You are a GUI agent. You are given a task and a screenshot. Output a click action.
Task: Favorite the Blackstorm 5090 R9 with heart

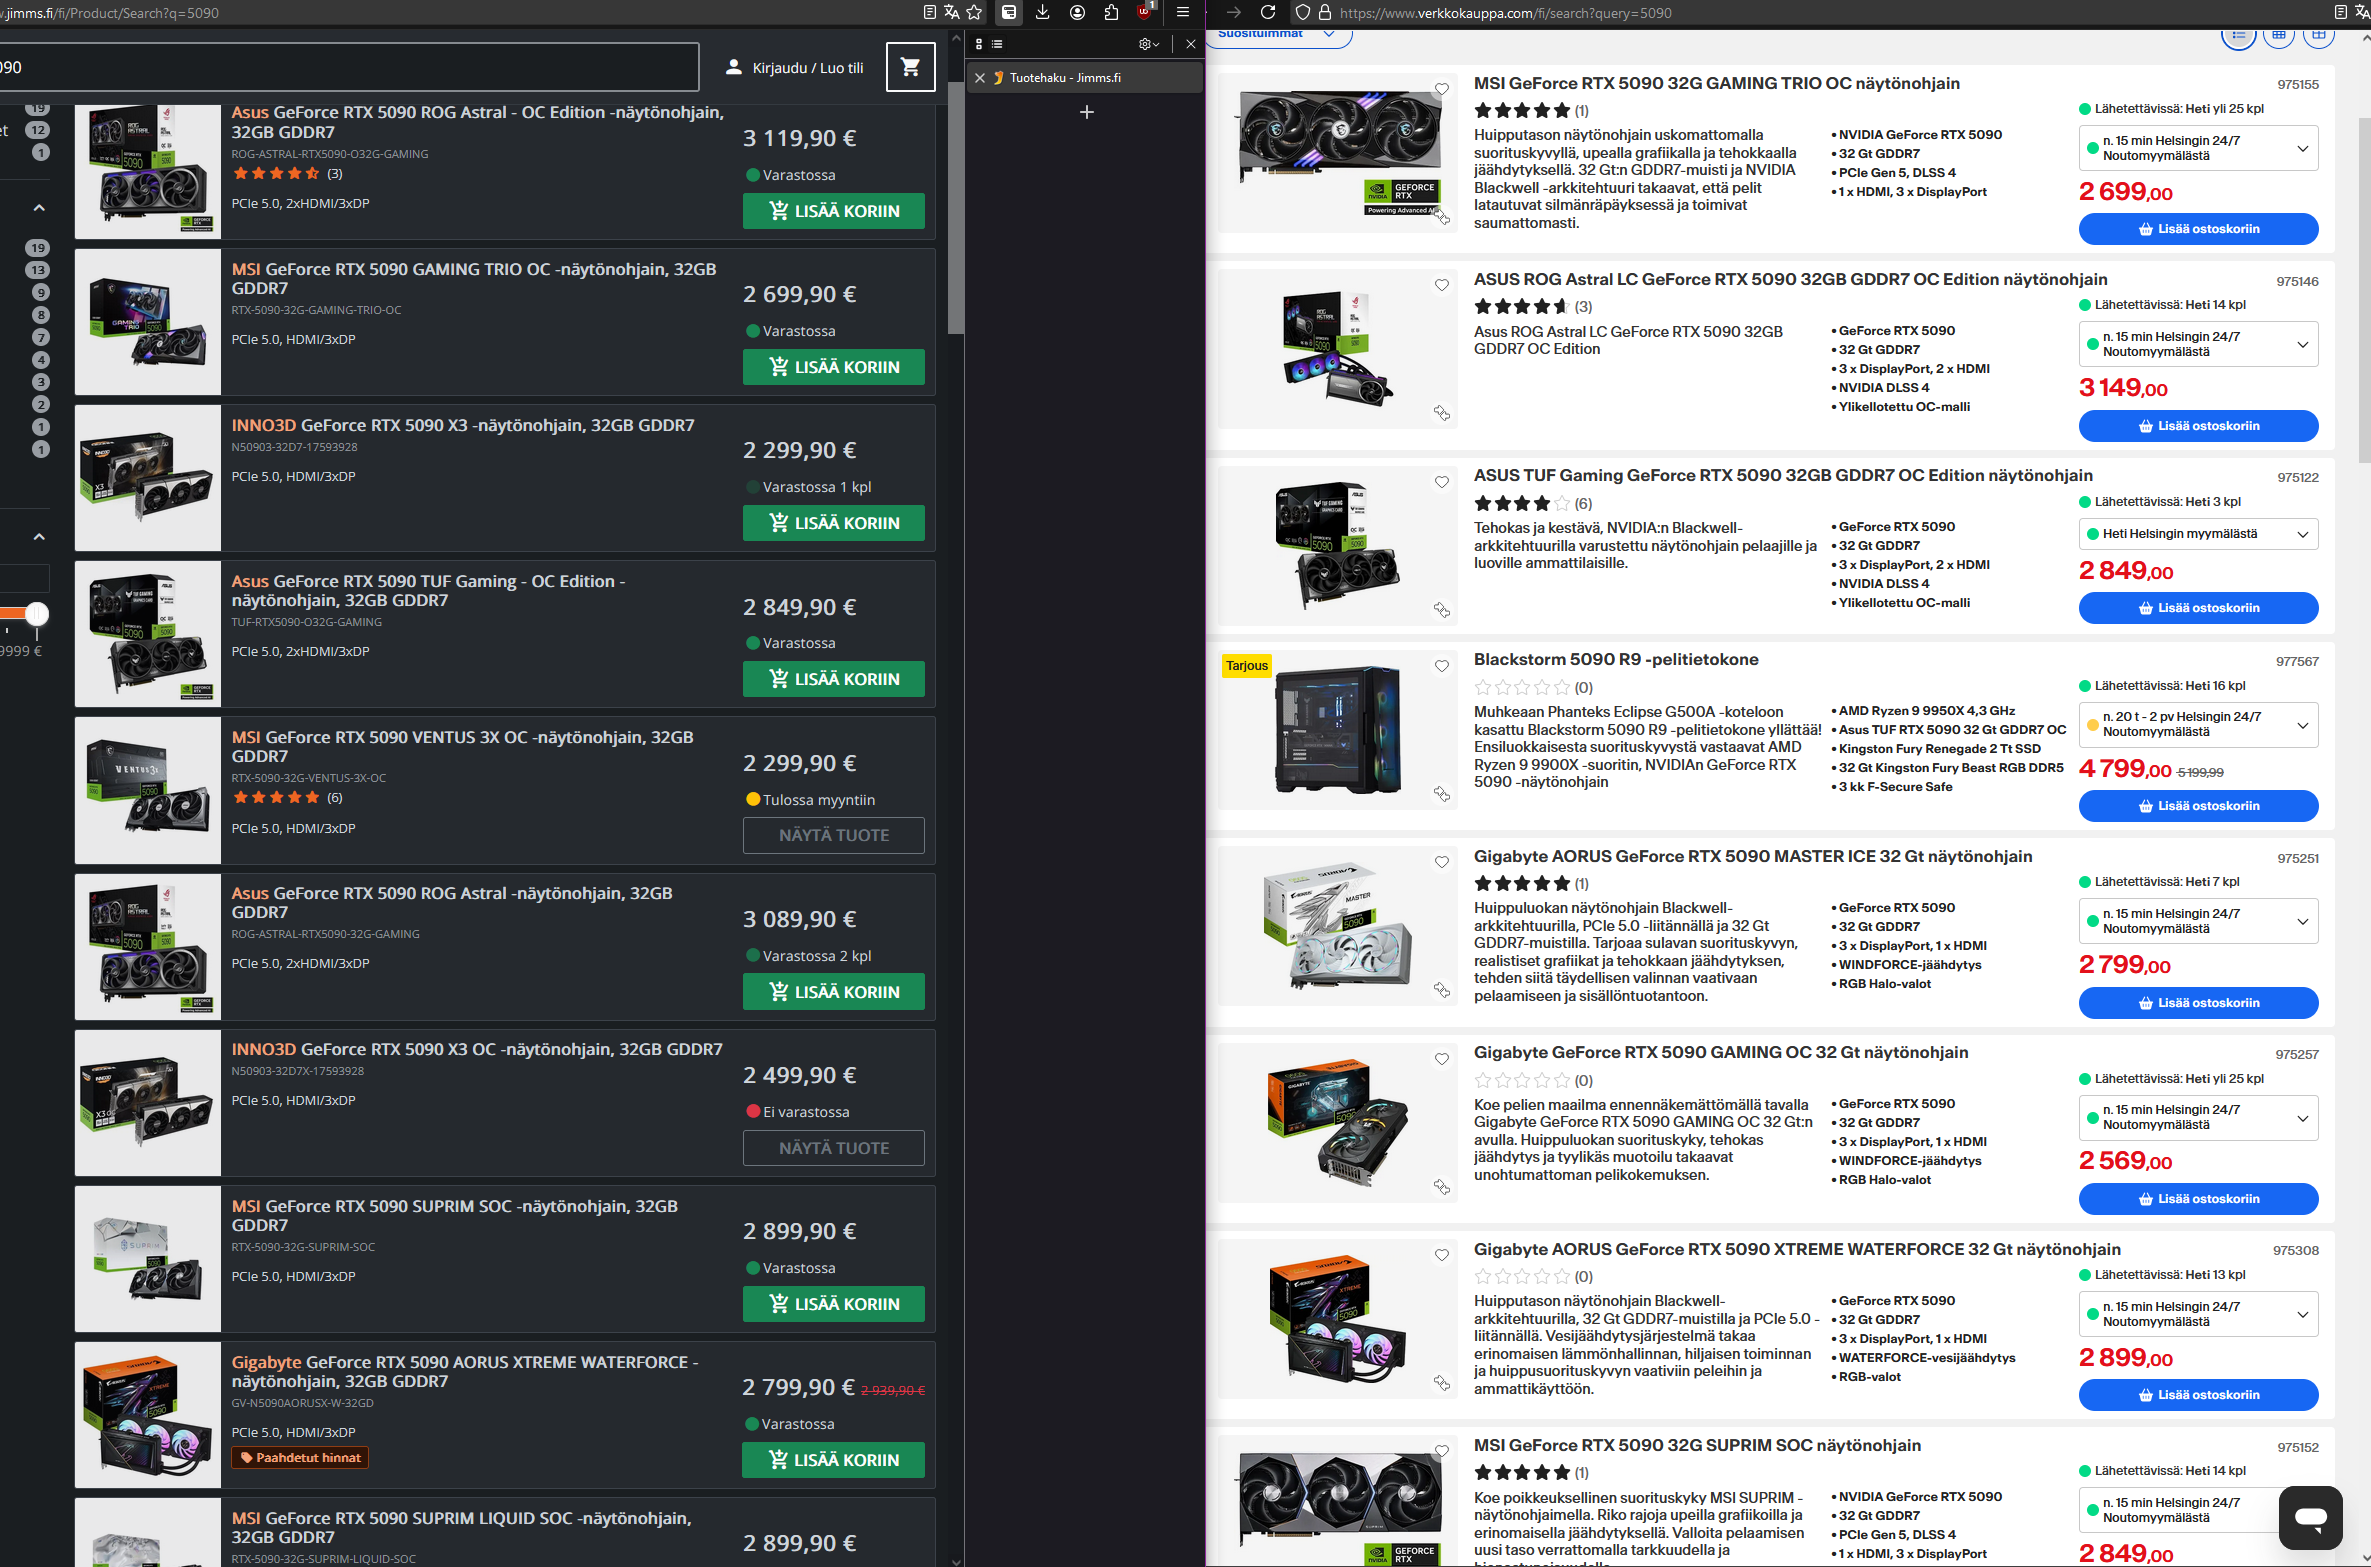coord(1442,666)
